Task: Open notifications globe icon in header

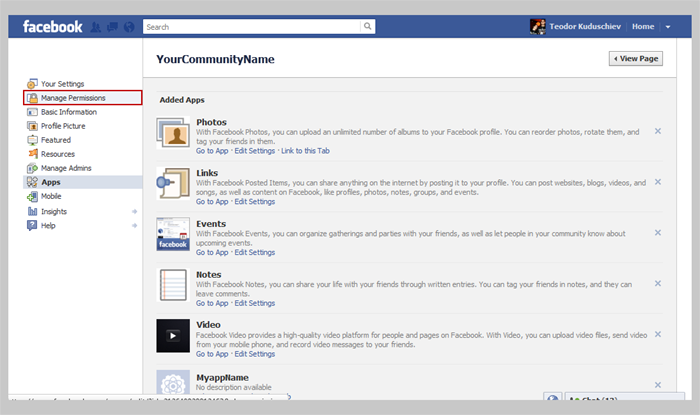Action: tap(129, 27)
